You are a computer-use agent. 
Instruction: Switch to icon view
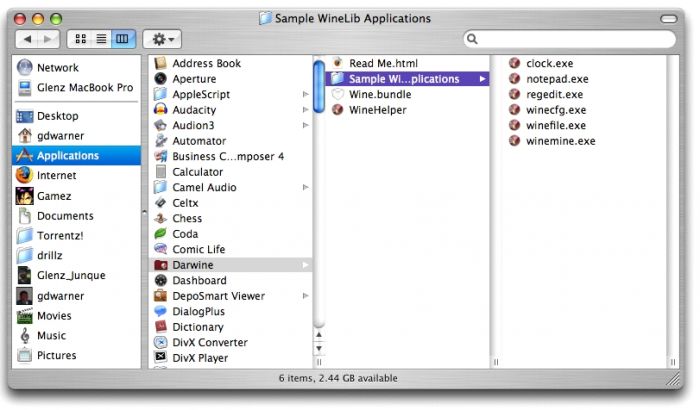(x=80, y=39)
